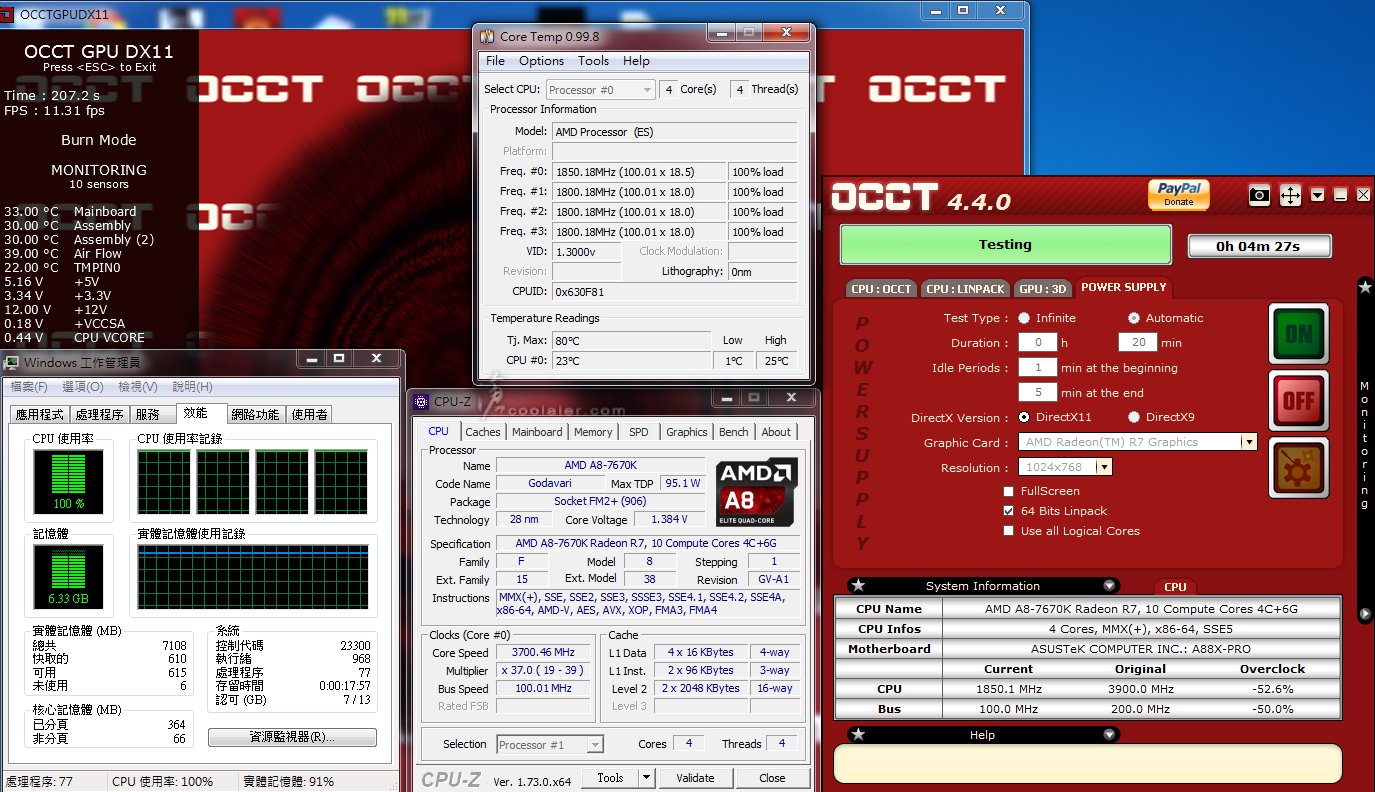Click the Core Temp title bar icon
This screenshot has height=792, width=1375.
click(x=487, y=36)
